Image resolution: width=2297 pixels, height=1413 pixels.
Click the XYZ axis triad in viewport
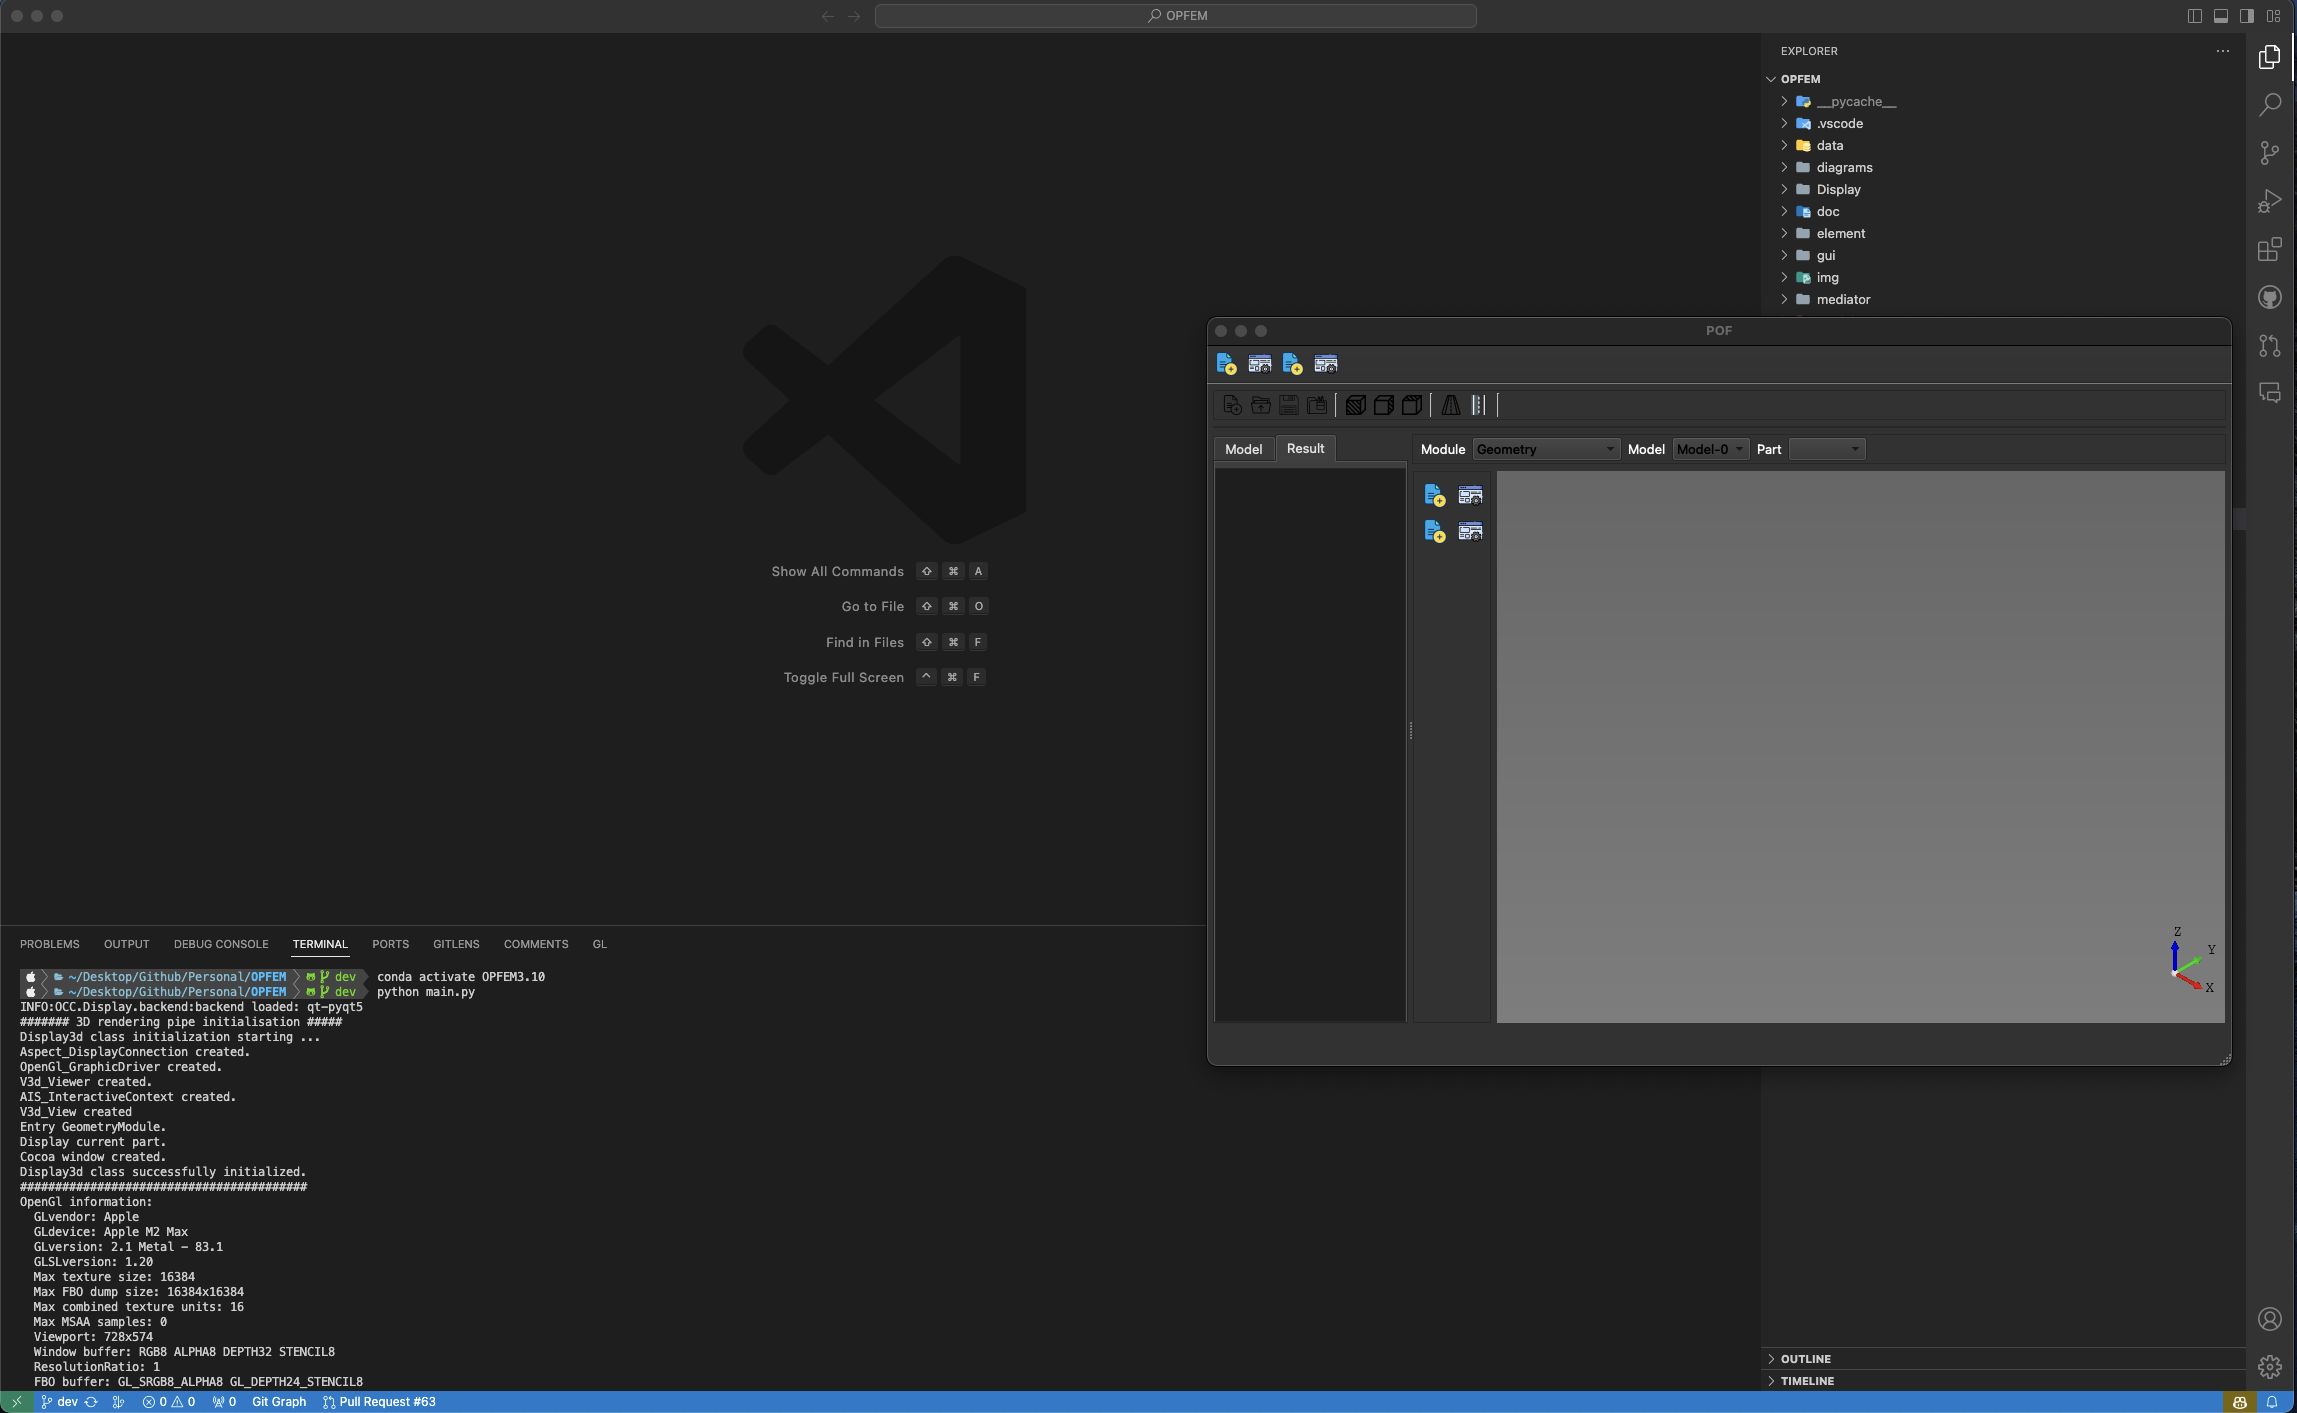2193,960
